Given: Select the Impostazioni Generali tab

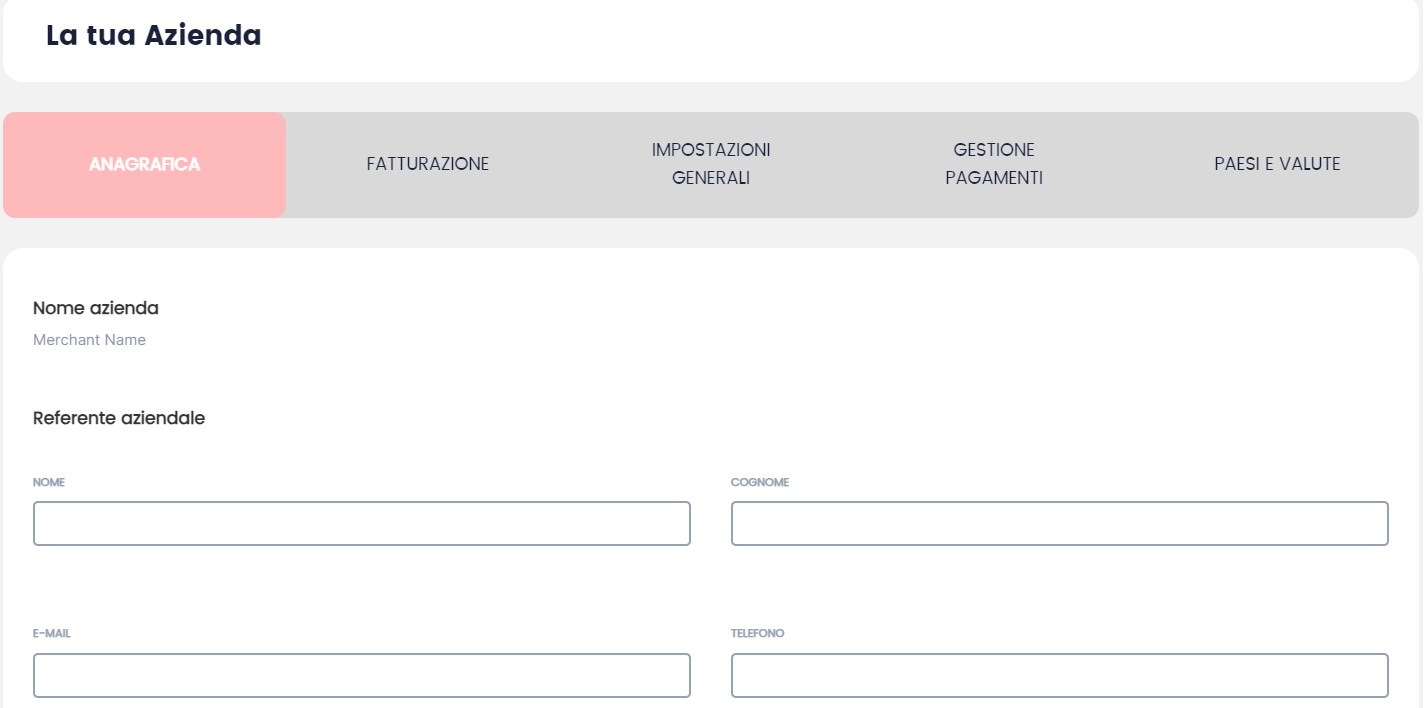Looking at the screenshot, I should tap(711, 164).
